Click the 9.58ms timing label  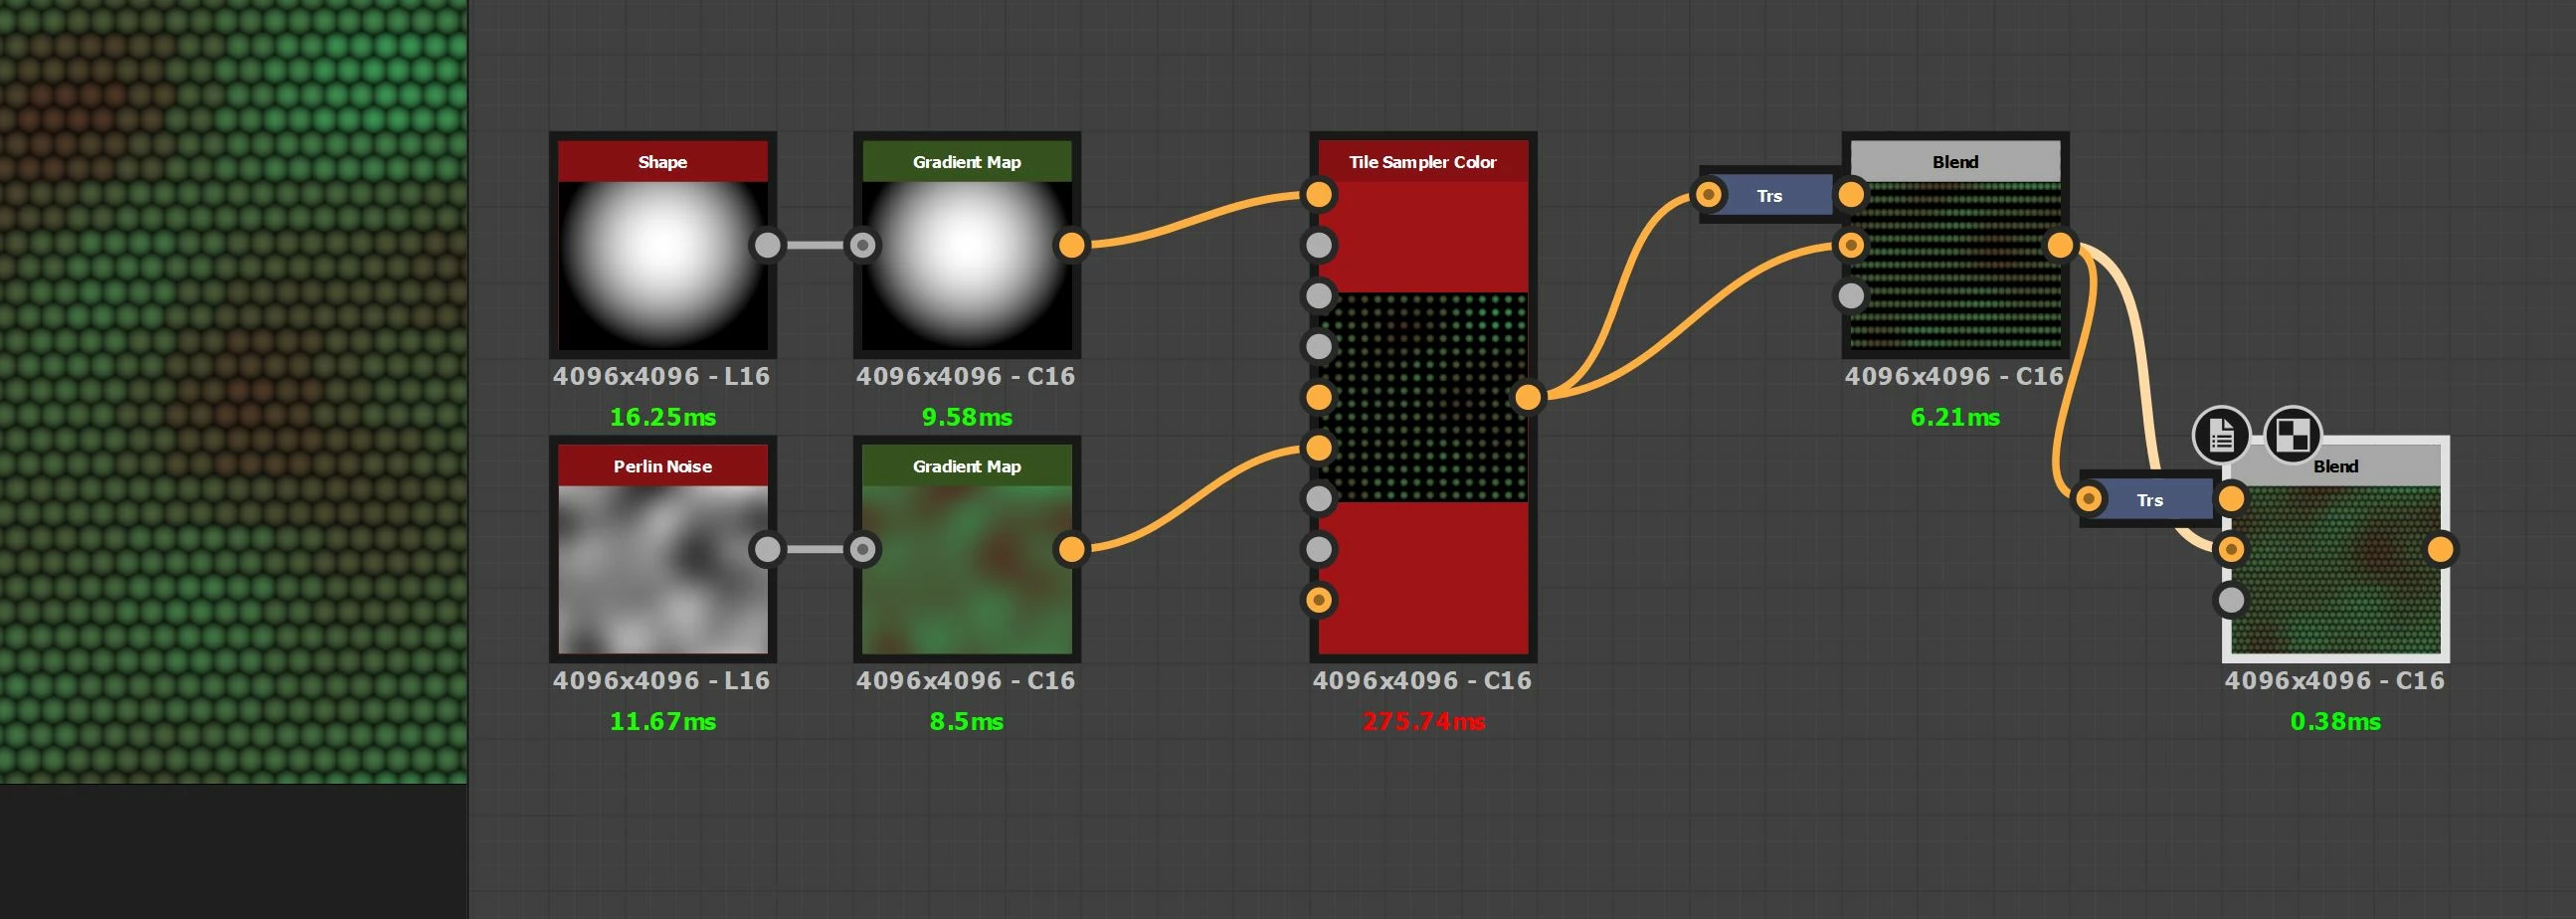(x=967, y=417)
